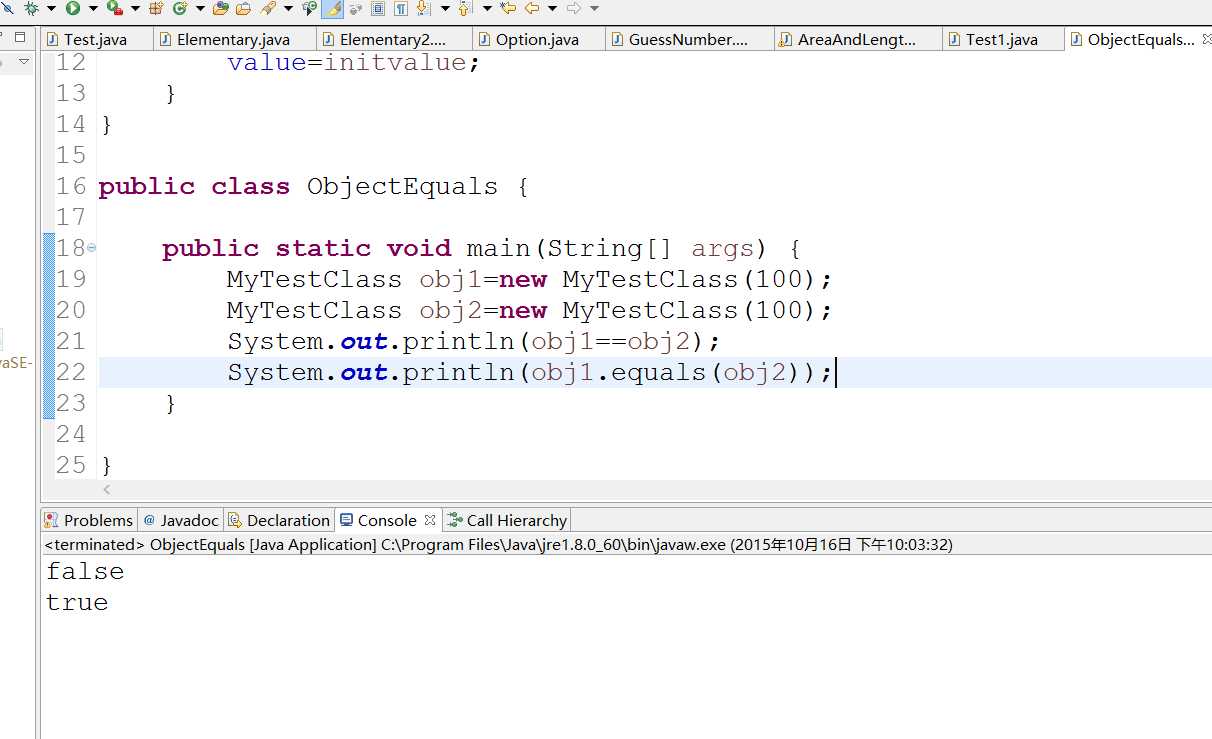The image size is (1212, 739).
Task: Click line number 24 in the gutter
Action: [71, 434]
